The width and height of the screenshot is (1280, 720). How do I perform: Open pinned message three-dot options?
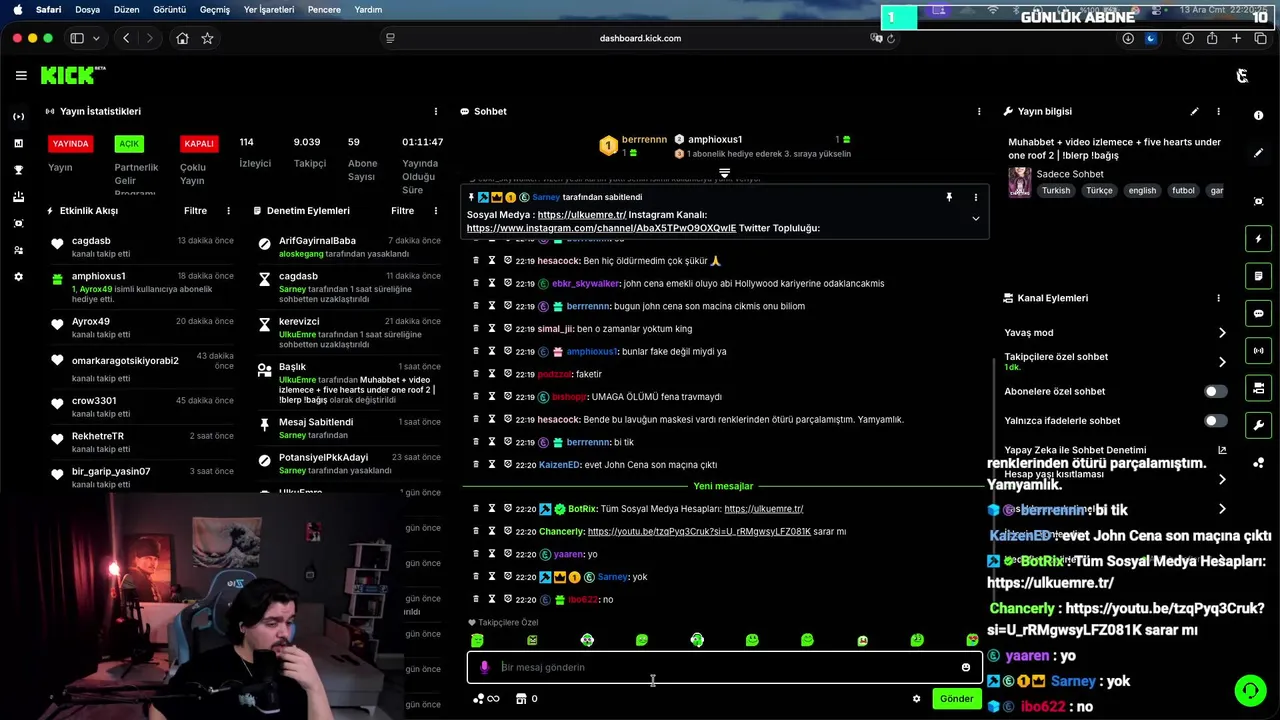tap(976, 197)
